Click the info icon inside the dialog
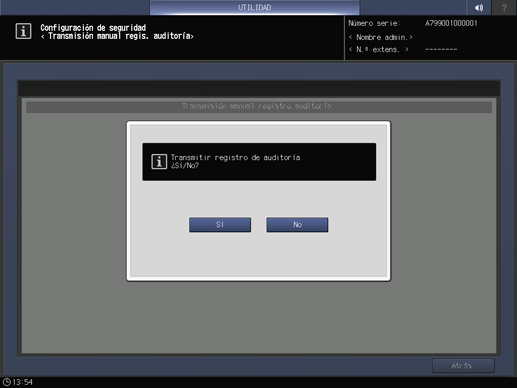This screenshot has height=388, width=517. pyautogui.click(x=159, y=162)
